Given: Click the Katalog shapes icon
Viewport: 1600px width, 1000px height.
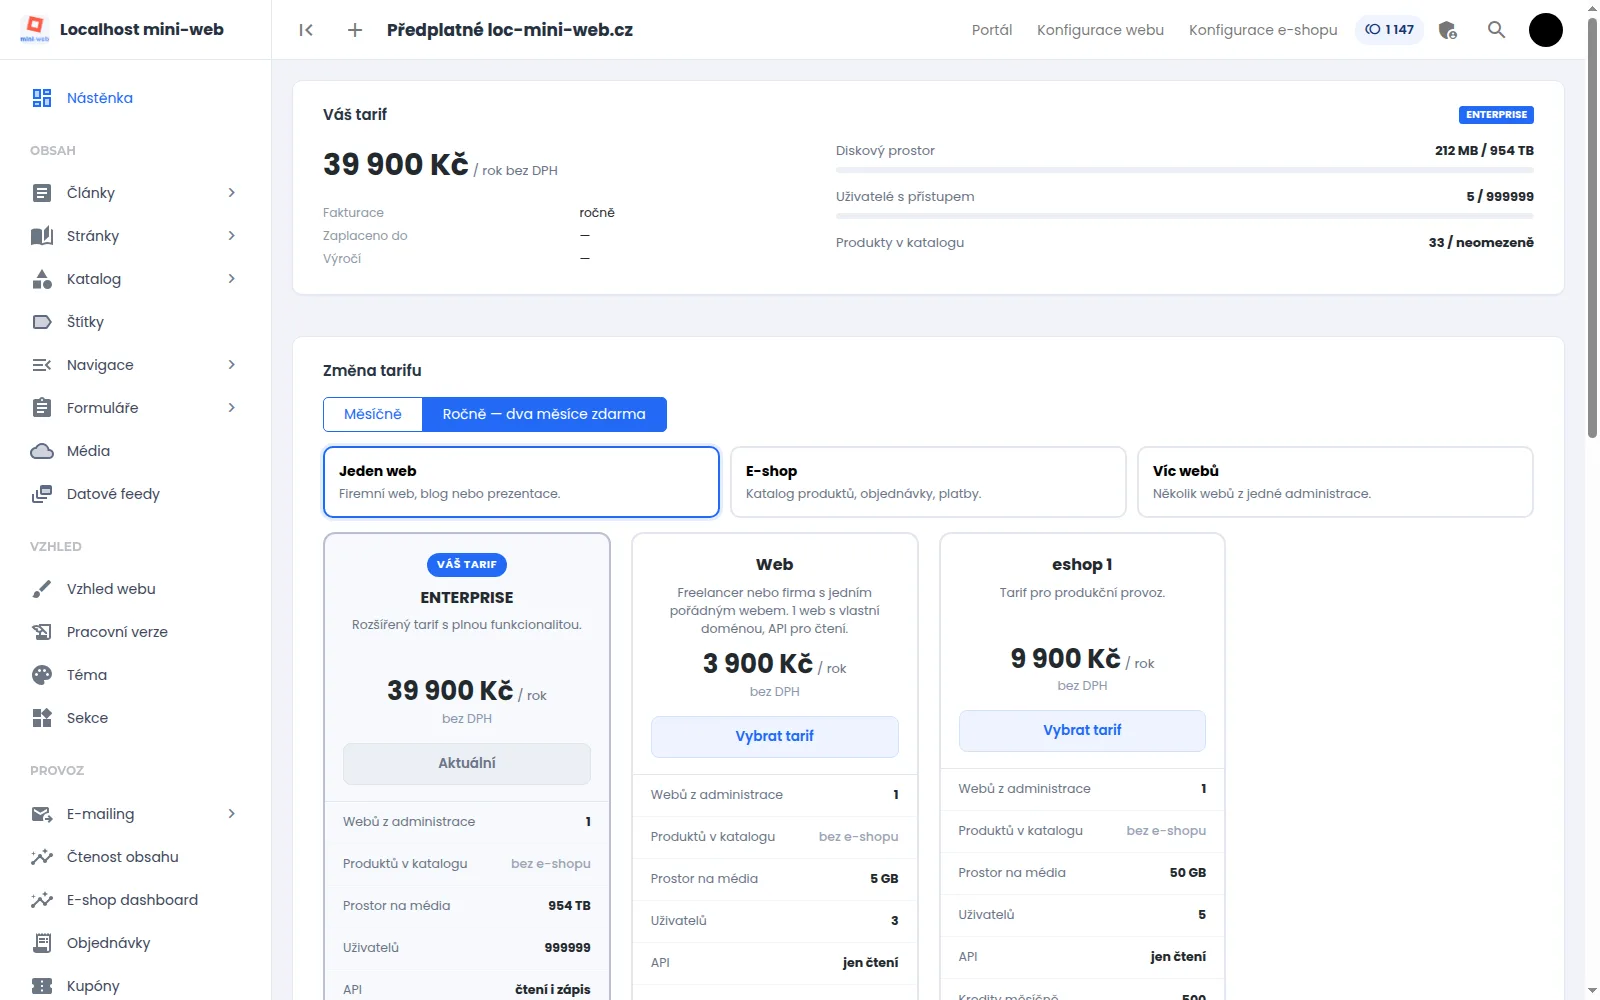Looking at the screenshot, I should click(42, 279).
